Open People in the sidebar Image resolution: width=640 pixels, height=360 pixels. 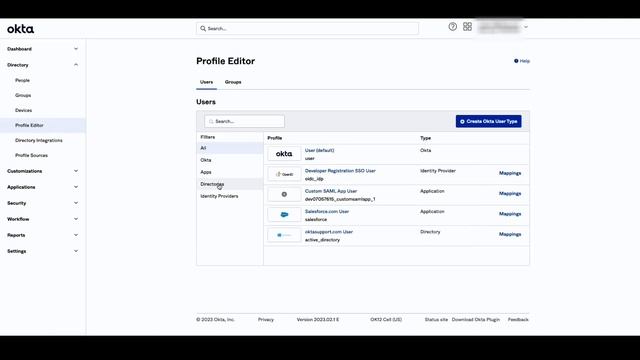[22, 80]
